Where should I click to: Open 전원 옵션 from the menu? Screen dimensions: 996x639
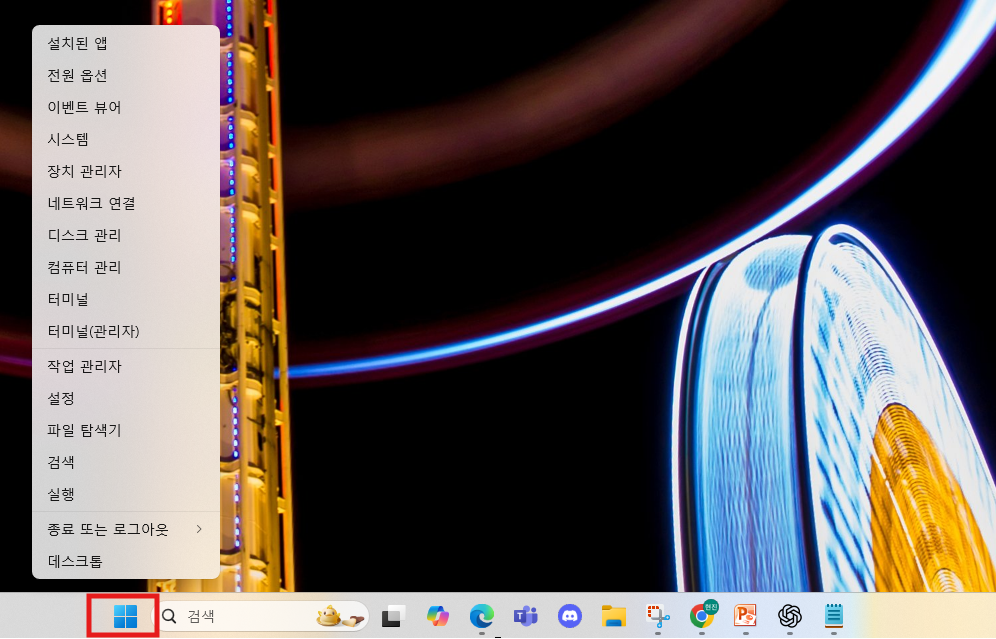tap(78, 75)
